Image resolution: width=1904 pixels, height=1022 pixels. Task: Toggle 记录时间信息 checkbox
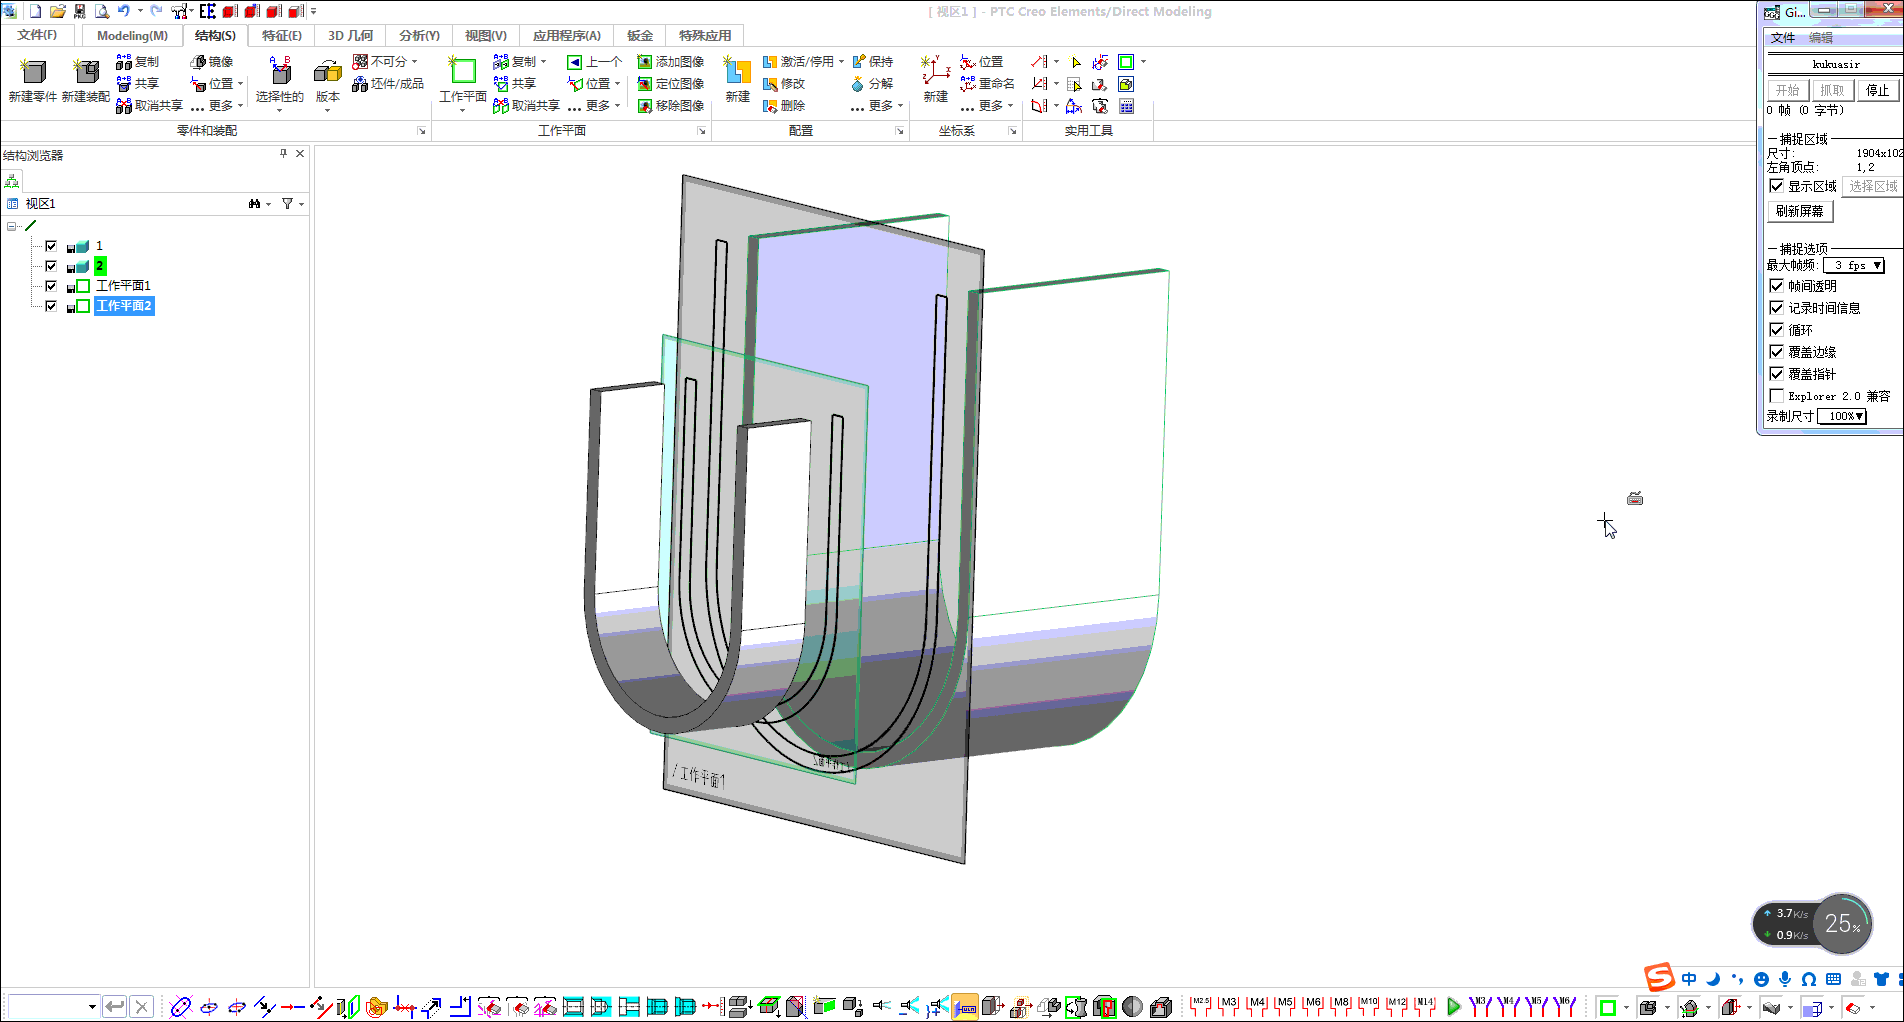1777,308
